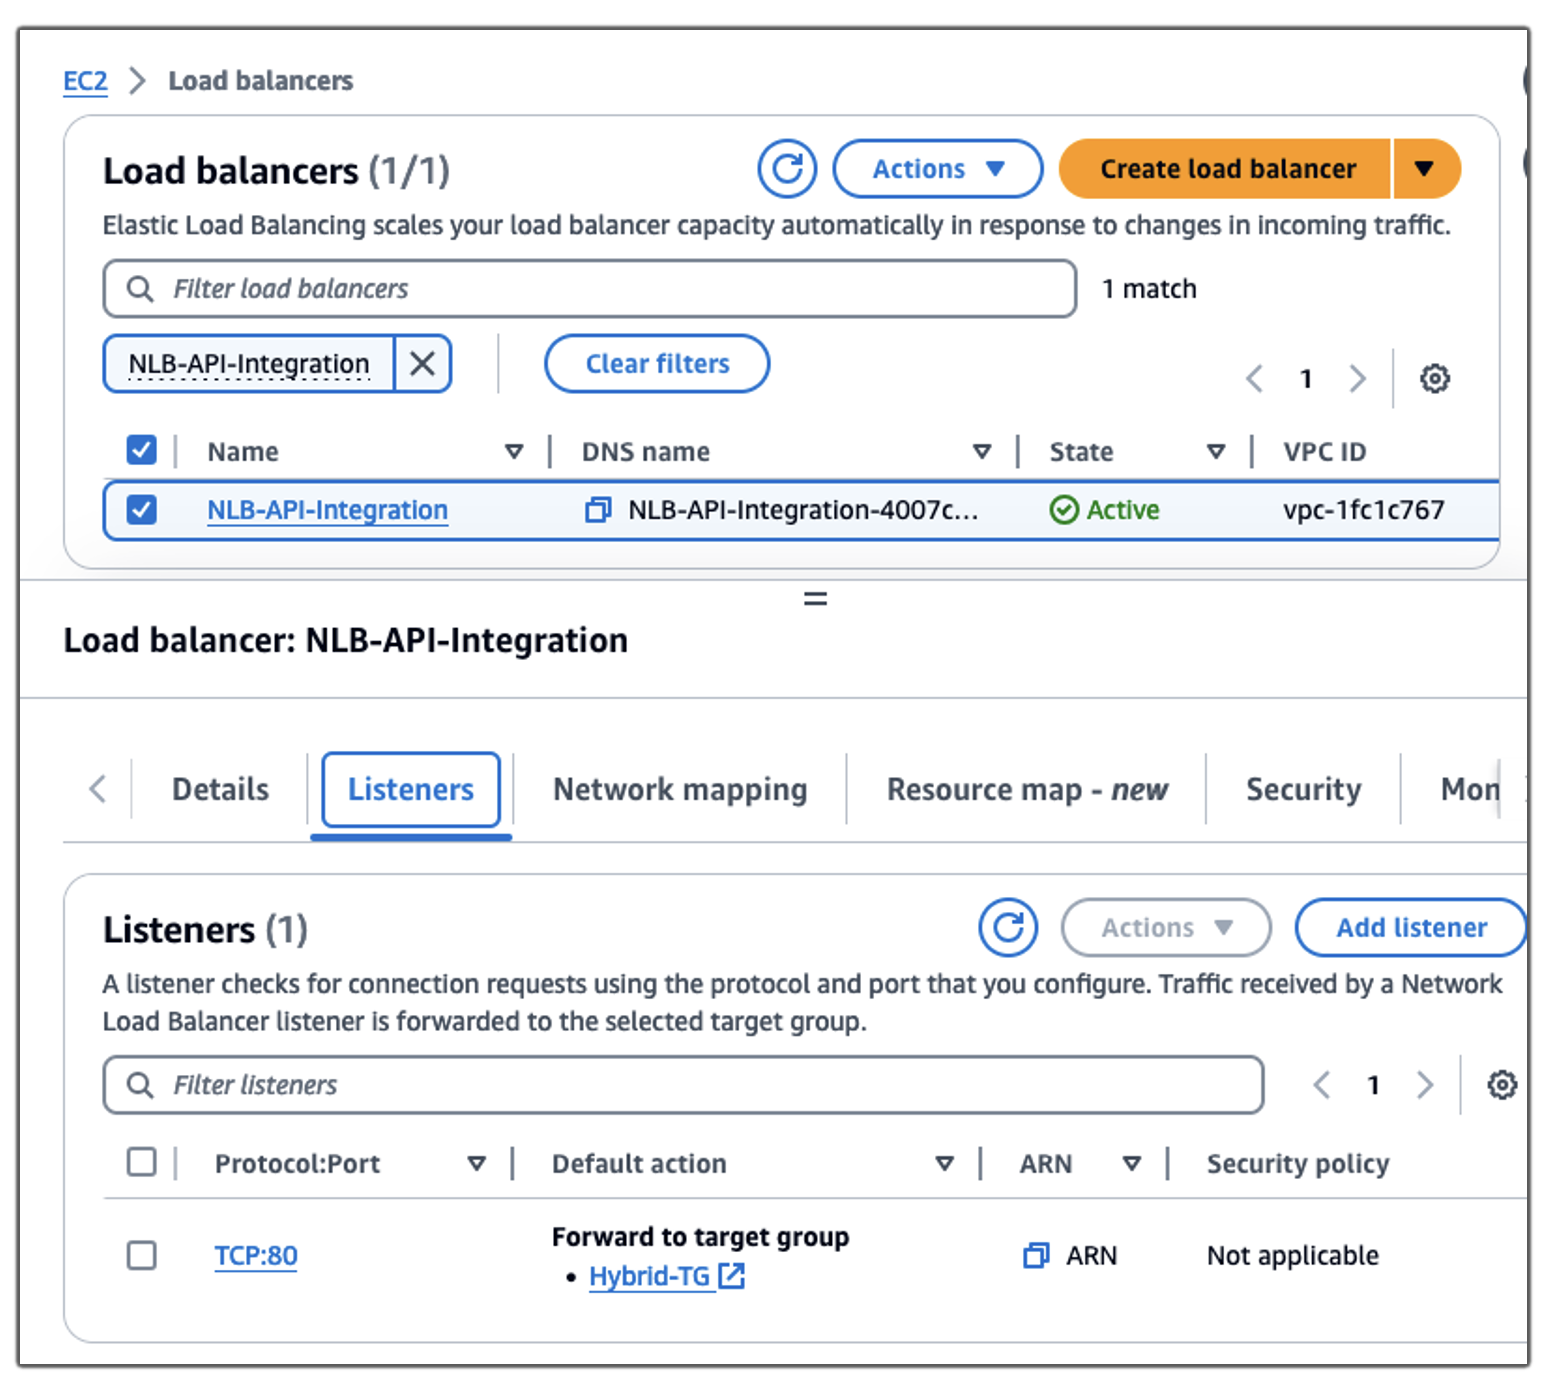Click the 1 match filter result text
This screenshot has width=1552, height=1388.
coord(1149,289)
